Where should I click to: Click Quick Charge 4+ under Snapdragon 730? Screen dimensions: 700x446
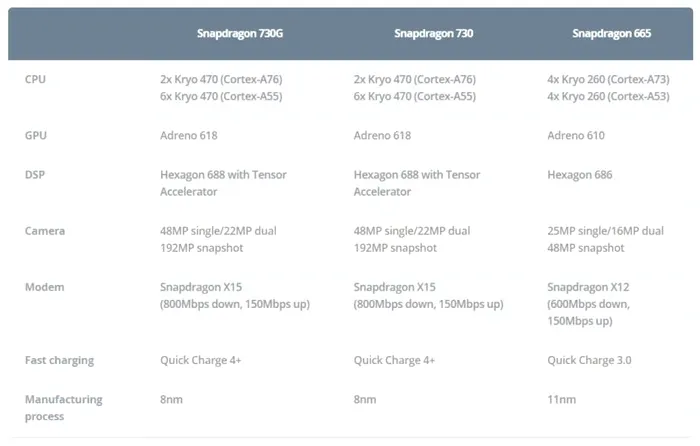coord(394,360)
